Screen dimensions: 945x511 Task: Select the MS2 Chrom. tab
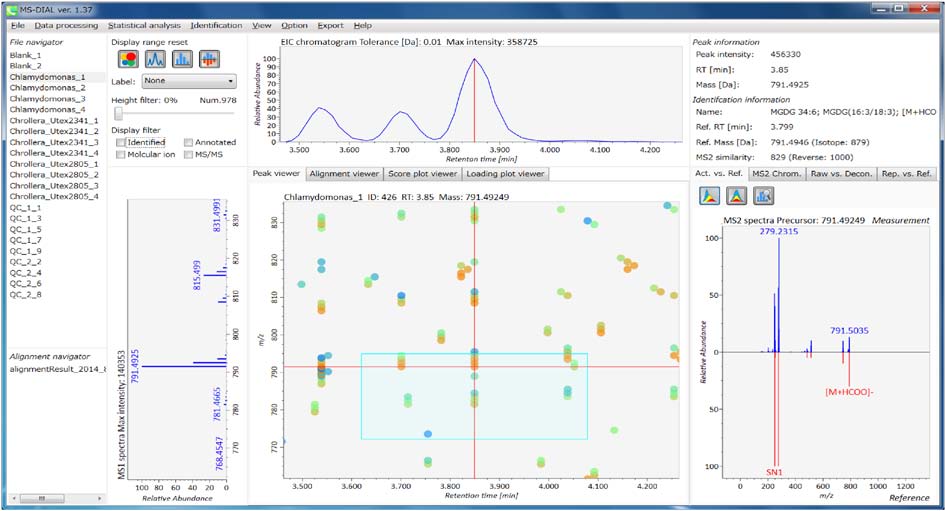click(x=776, y=174)
